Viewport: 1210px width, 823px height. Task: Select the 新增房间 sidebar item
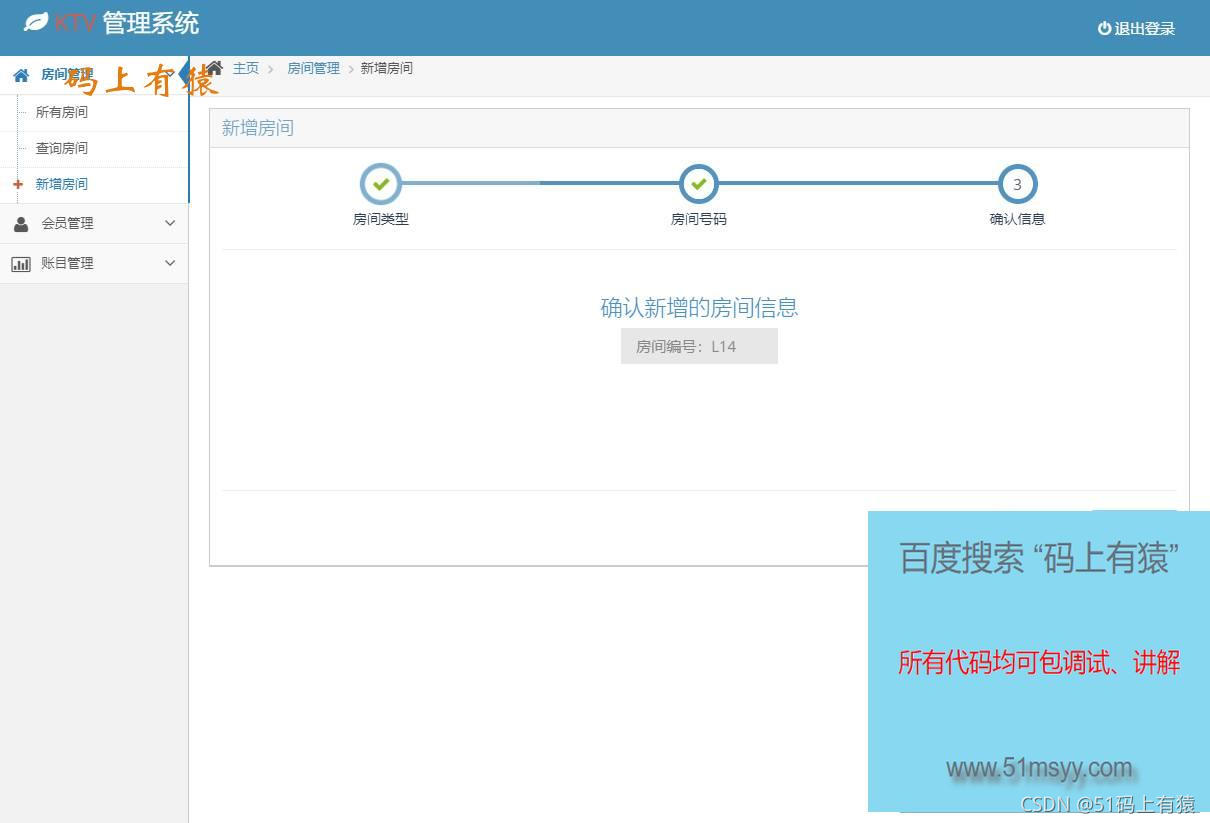(x=62, y=184)
